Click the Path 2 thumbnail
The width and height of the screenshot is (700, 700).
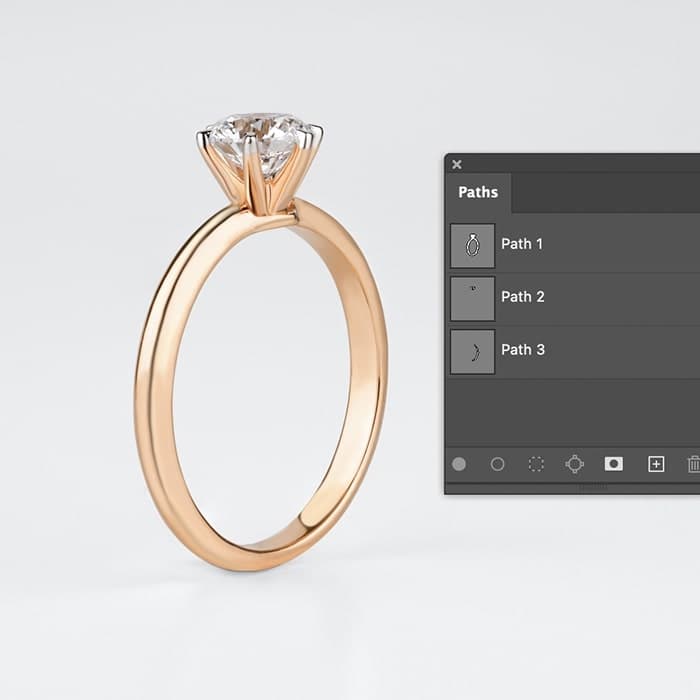pyautogui.click(x=473, y=299)
